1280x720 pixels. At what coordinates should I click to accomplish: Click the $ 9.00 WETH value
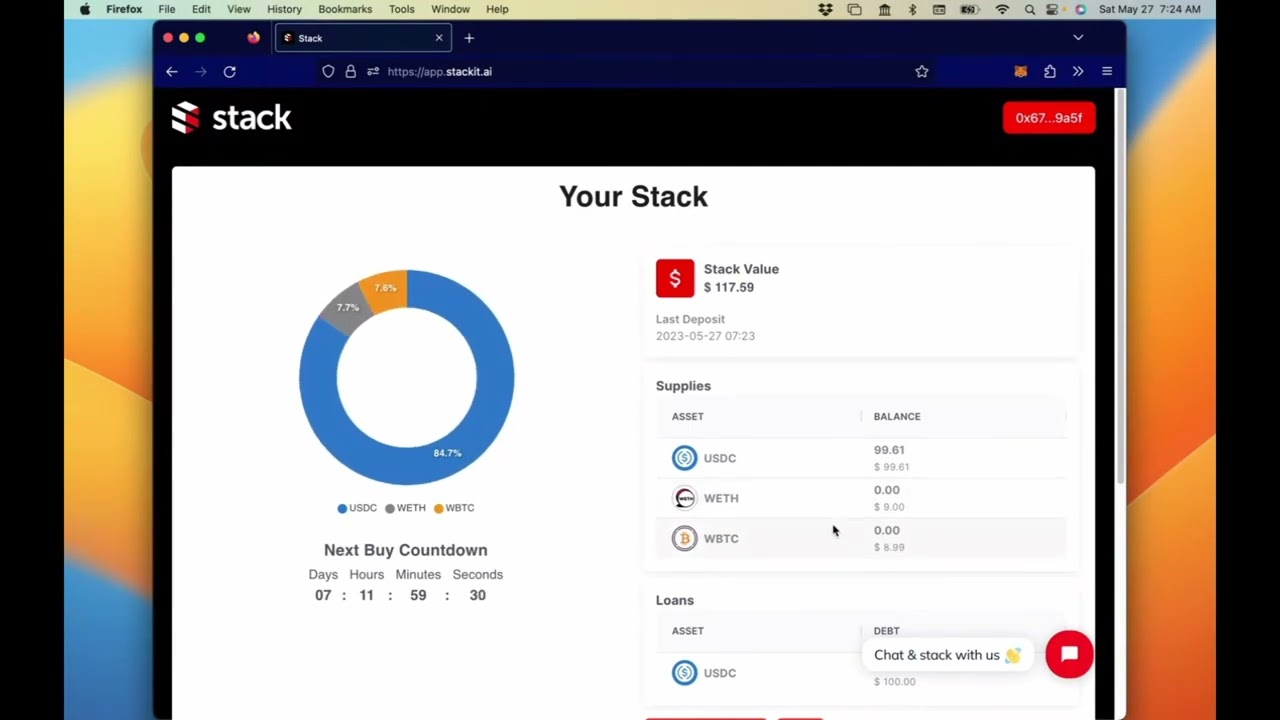[889, 507]
